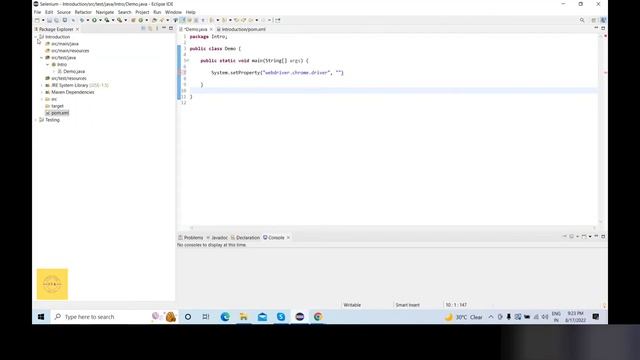The width and height of the screenshot is (640, 360).
Task: Select src/main/resources in Package Explorer
Action: coord(70,51)
